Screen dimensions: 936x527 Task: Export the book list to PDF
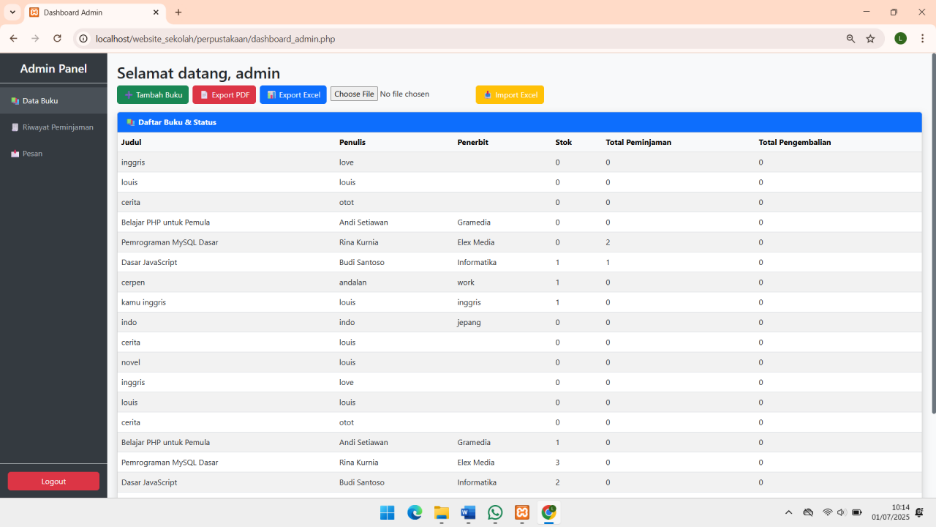tap(224, 95)
